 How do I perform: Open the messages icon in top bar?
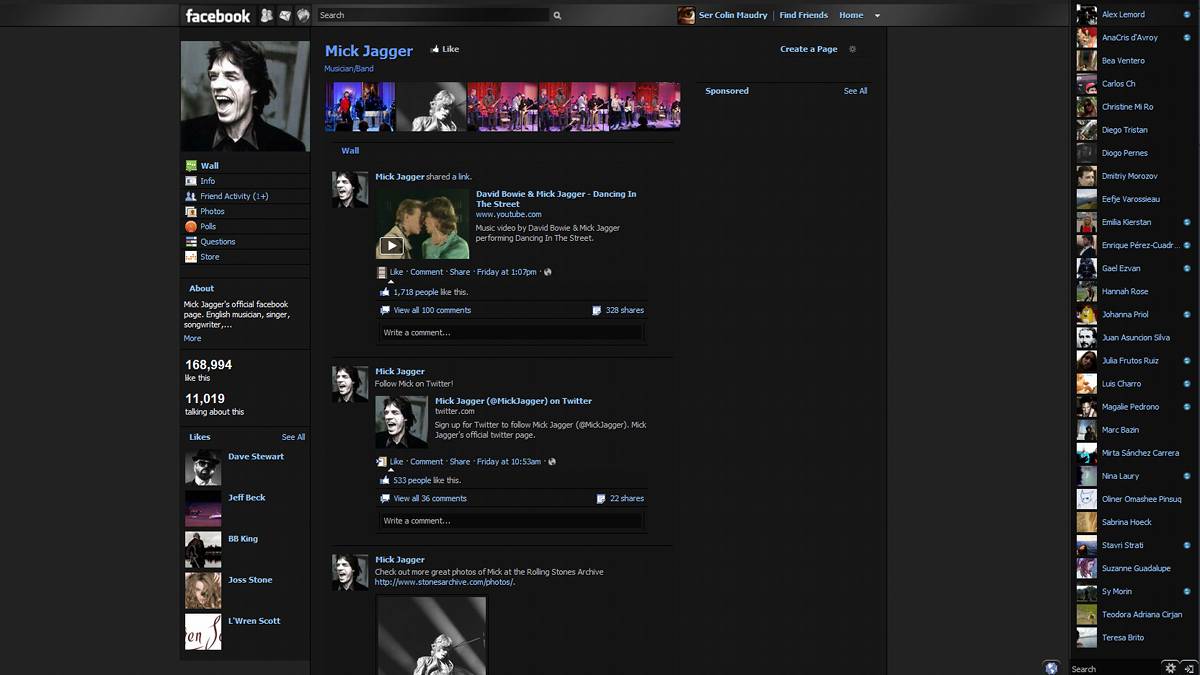(x=284, y=15)
